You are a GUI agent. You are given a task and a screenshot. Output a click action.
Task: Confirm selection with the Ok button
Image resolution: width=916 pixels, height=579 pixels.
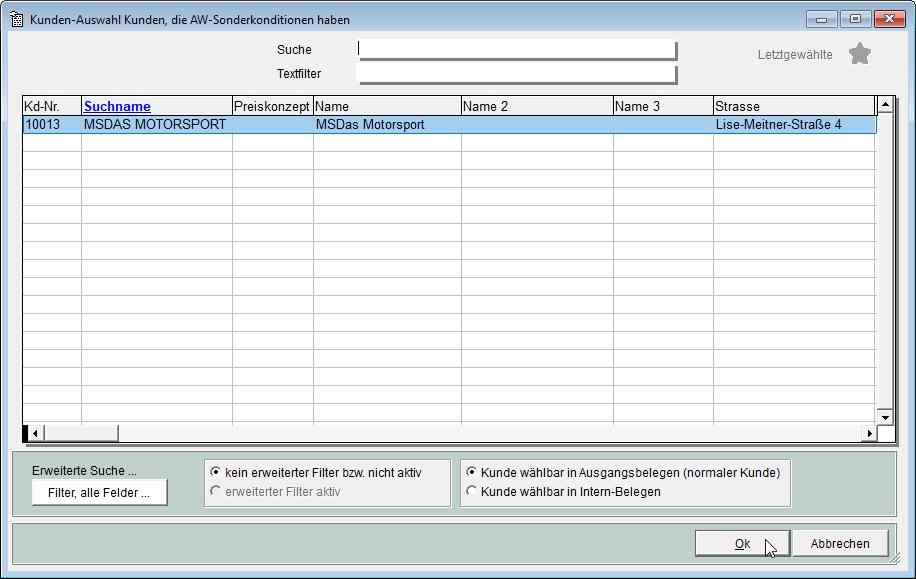tap(742, 543)
